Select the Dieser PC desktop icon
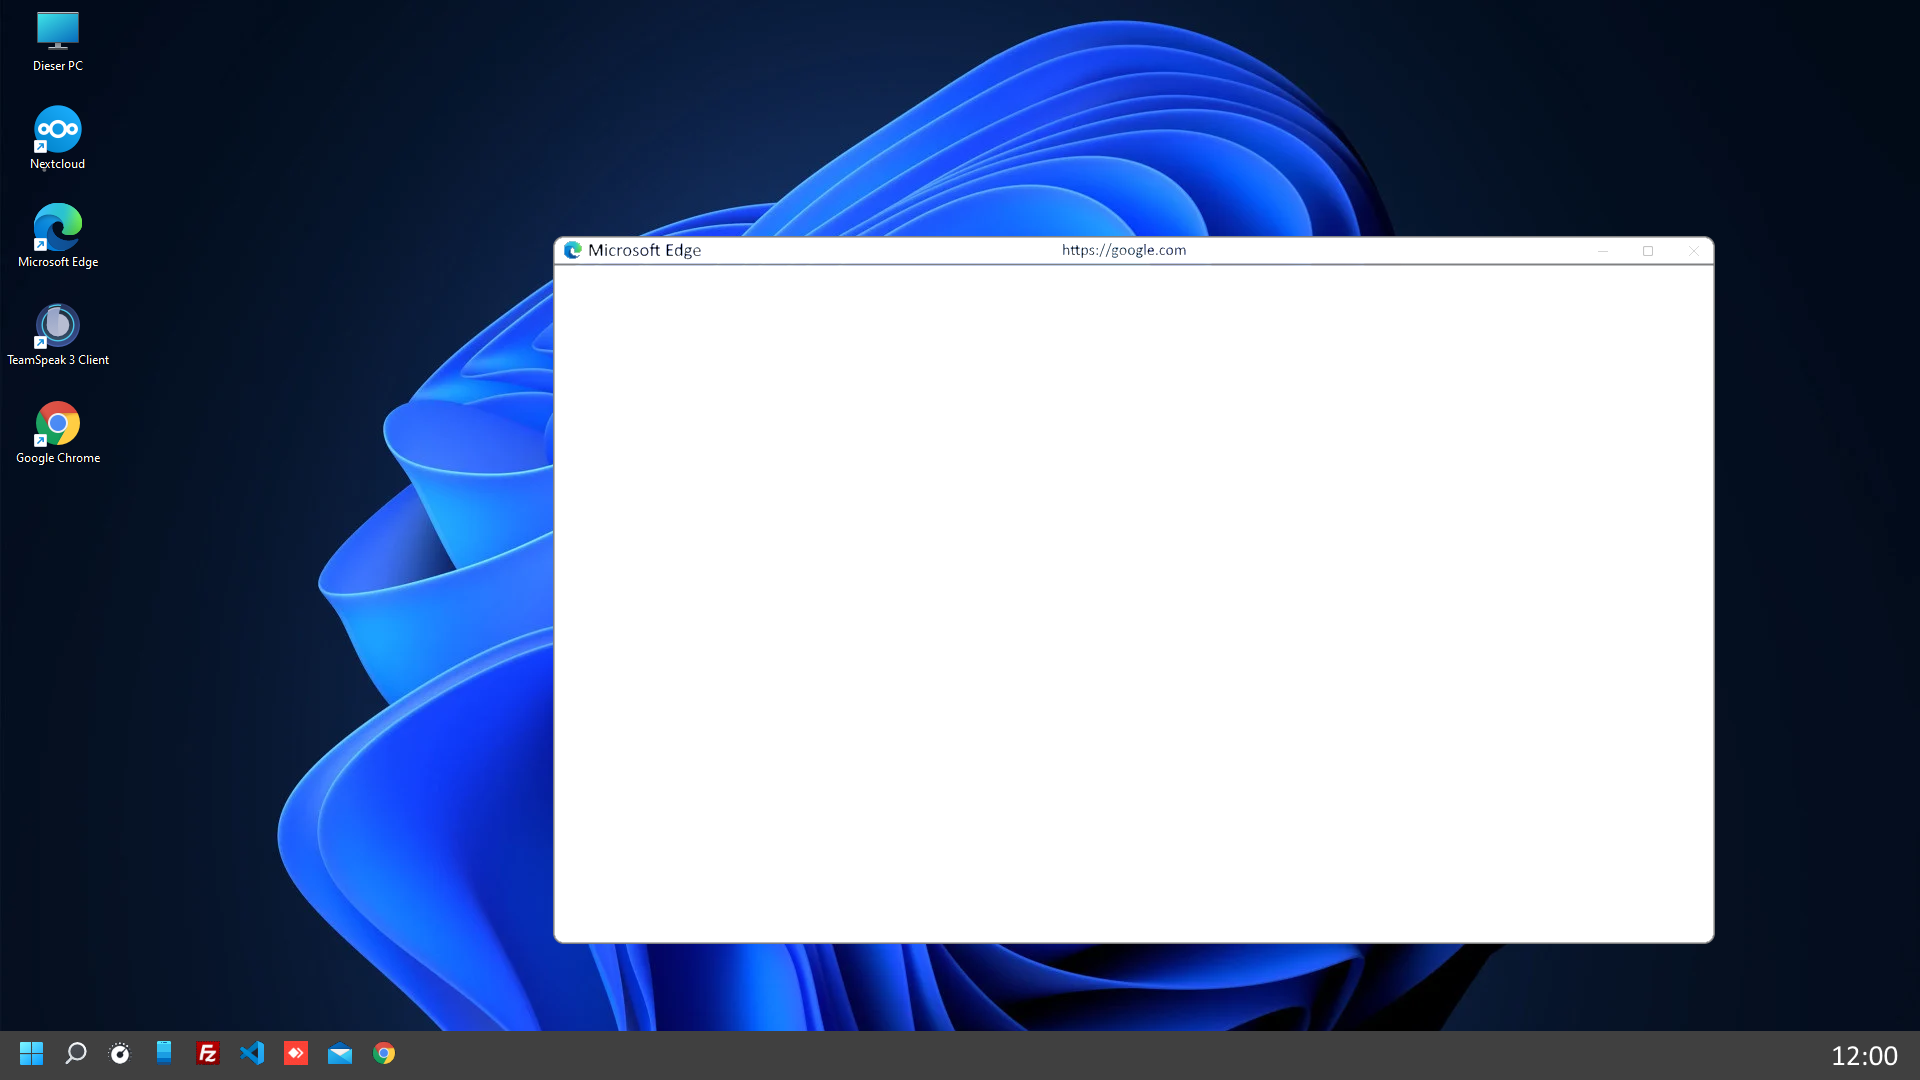This screenshot has width=1920, height=1080. (58, 41)
